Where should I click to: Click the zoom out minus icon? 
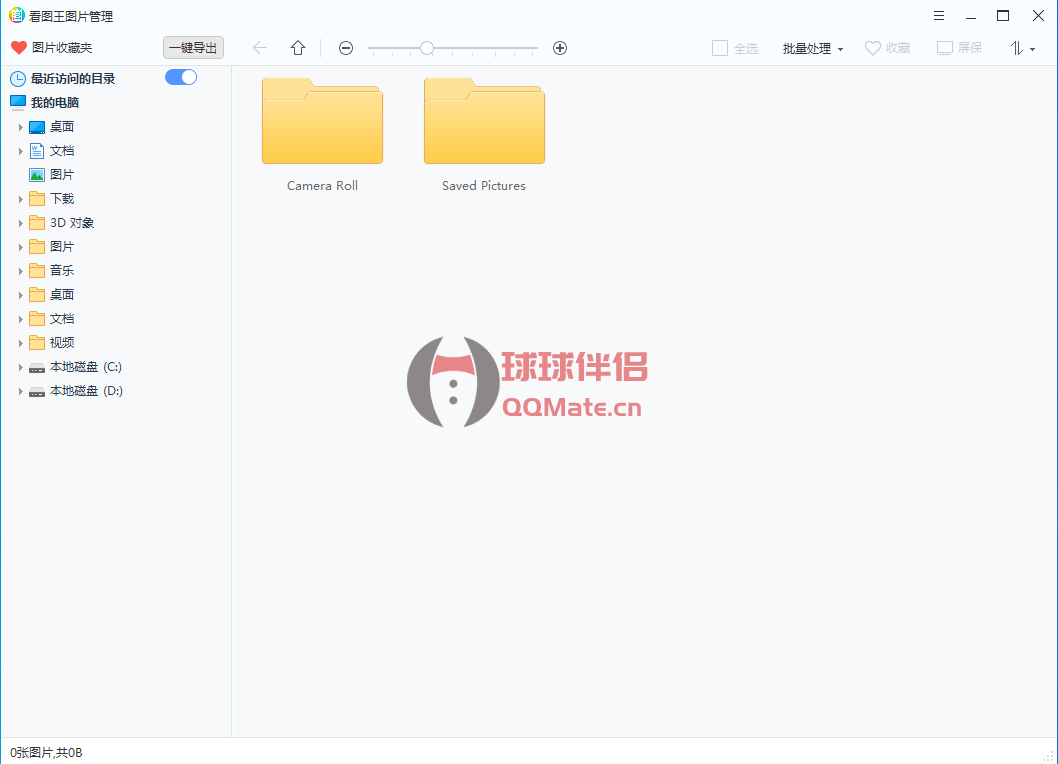[346, 48]
